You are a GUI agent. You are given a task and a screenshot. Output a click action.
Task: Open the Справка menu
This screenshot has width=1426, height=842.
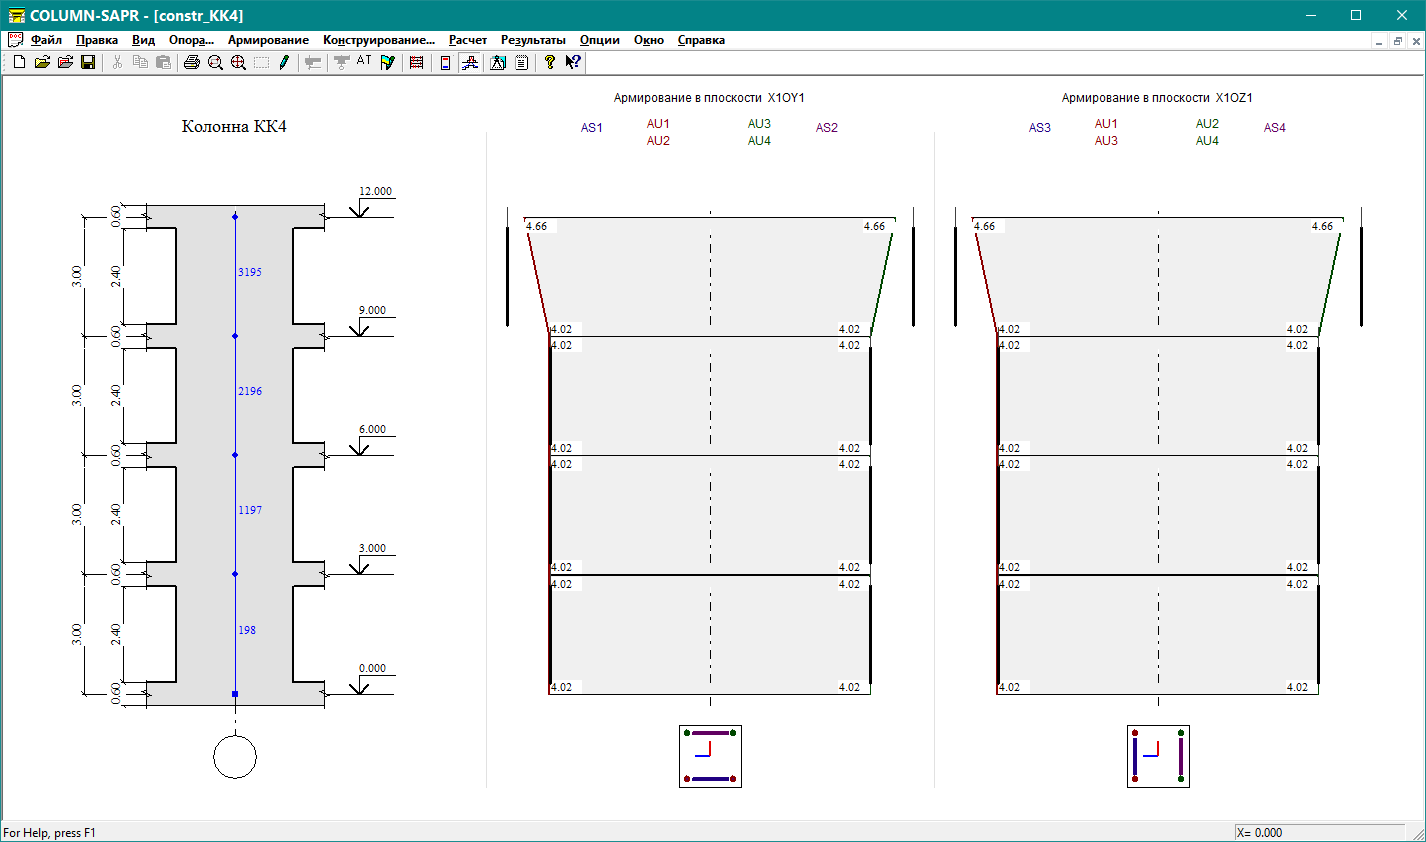click(x=701, y=40)
